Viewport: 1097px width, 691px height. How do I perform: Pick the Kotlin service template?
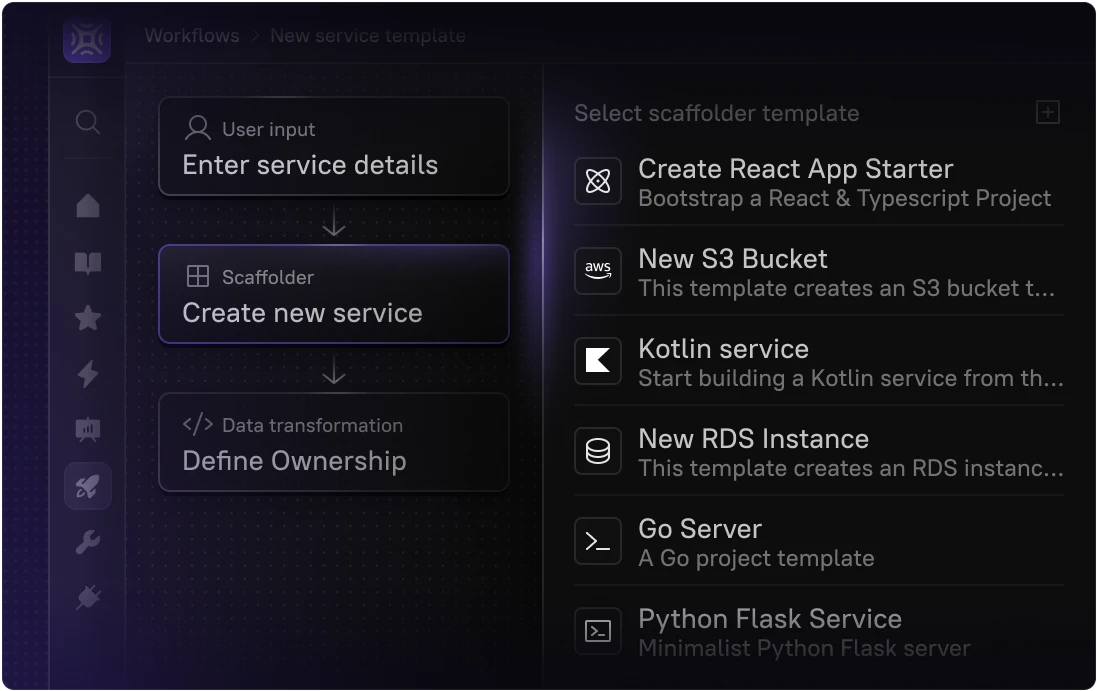[817, 362]
